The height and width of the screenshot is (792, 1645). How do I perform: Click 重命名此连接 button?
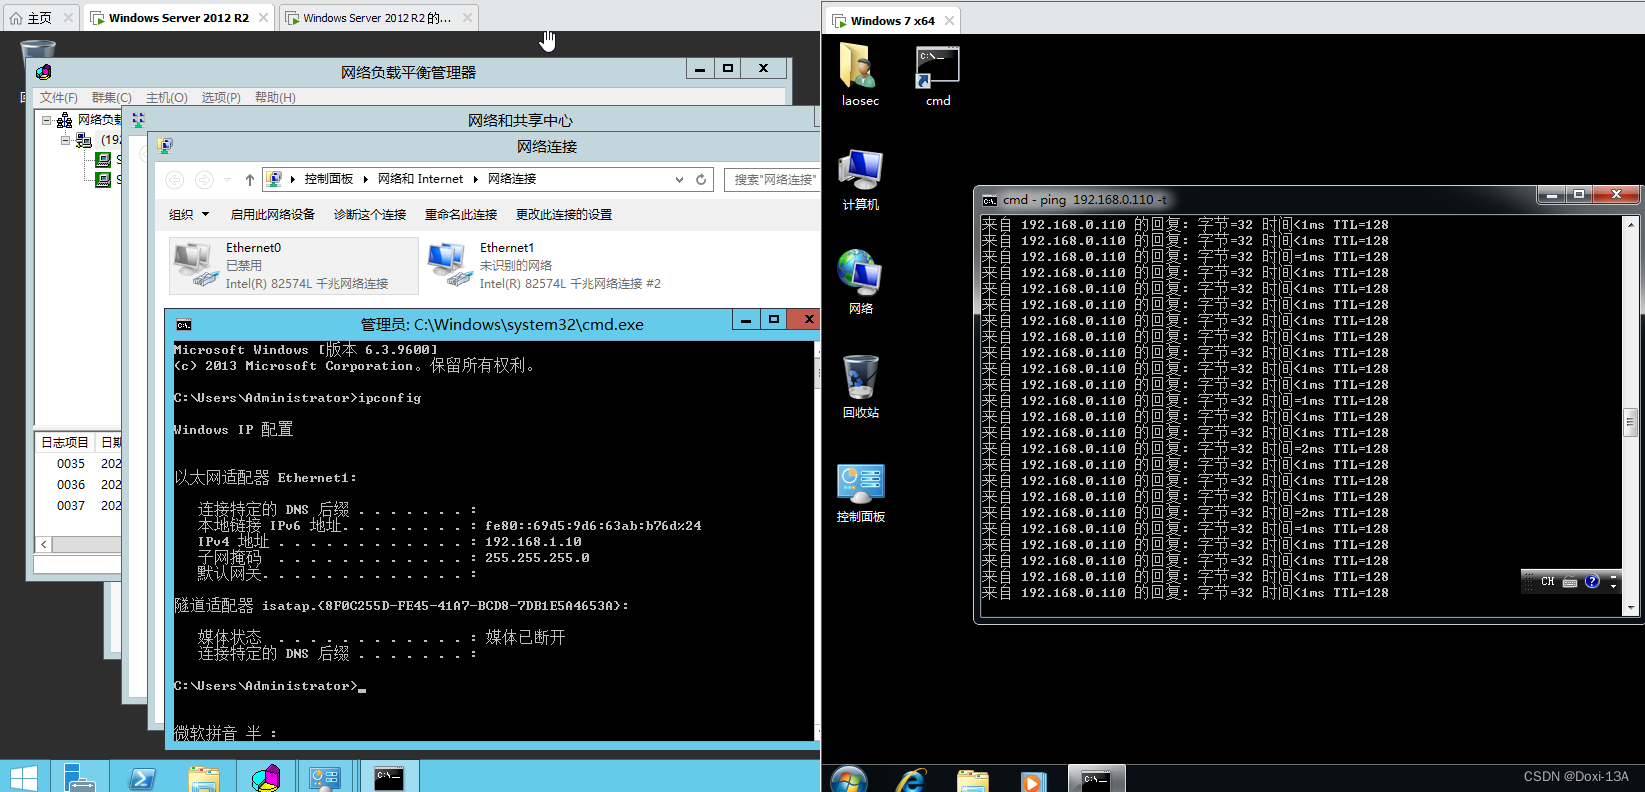click(x=460, y=214)
